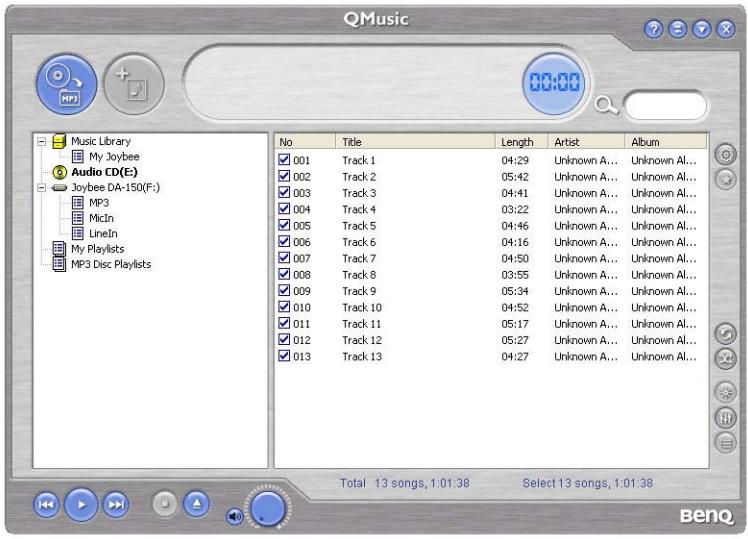This screenshot has height=539, width=748.
Task: Click the length value 05:42
Action: pyautogui.click(x=515, y=177)
